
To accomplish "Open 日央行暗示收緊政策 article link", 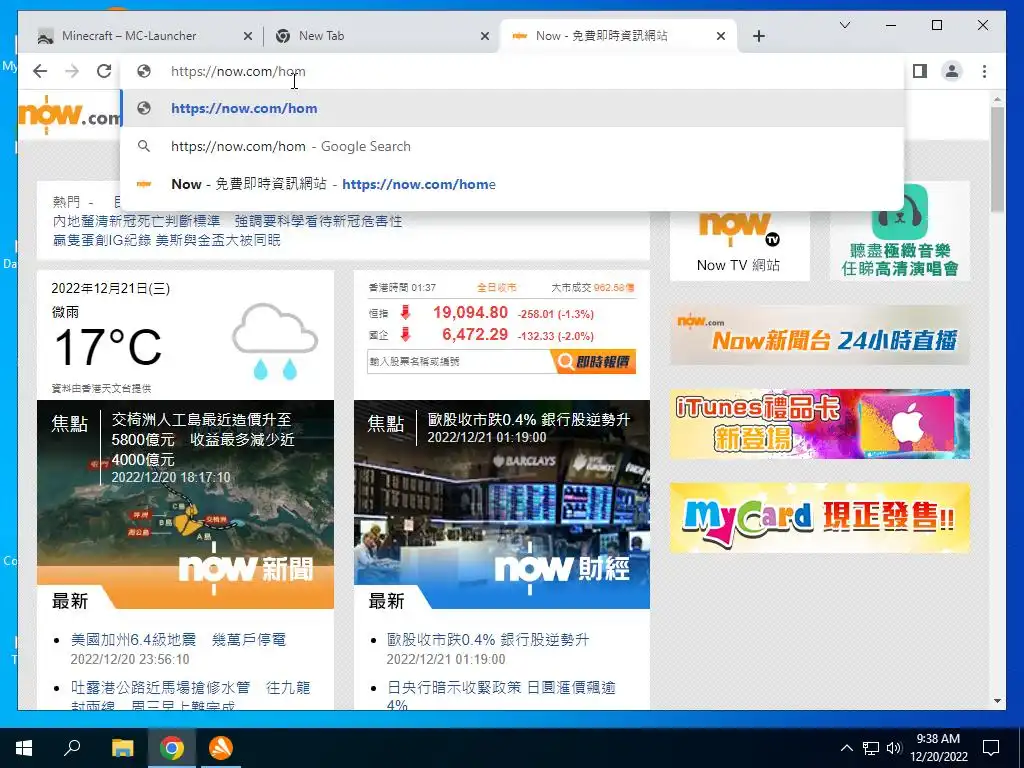I will [501, 696].
